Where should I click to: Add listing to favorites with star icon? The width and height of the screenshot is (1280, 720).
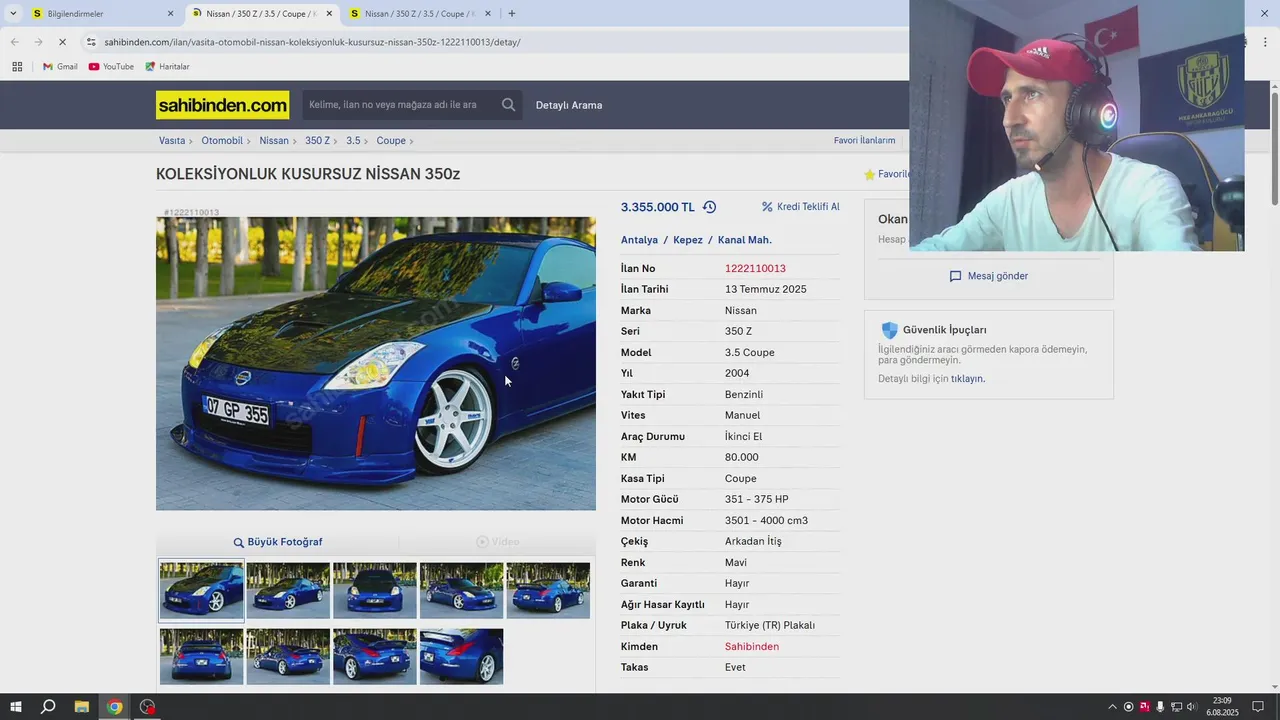(x=870, y=174)
